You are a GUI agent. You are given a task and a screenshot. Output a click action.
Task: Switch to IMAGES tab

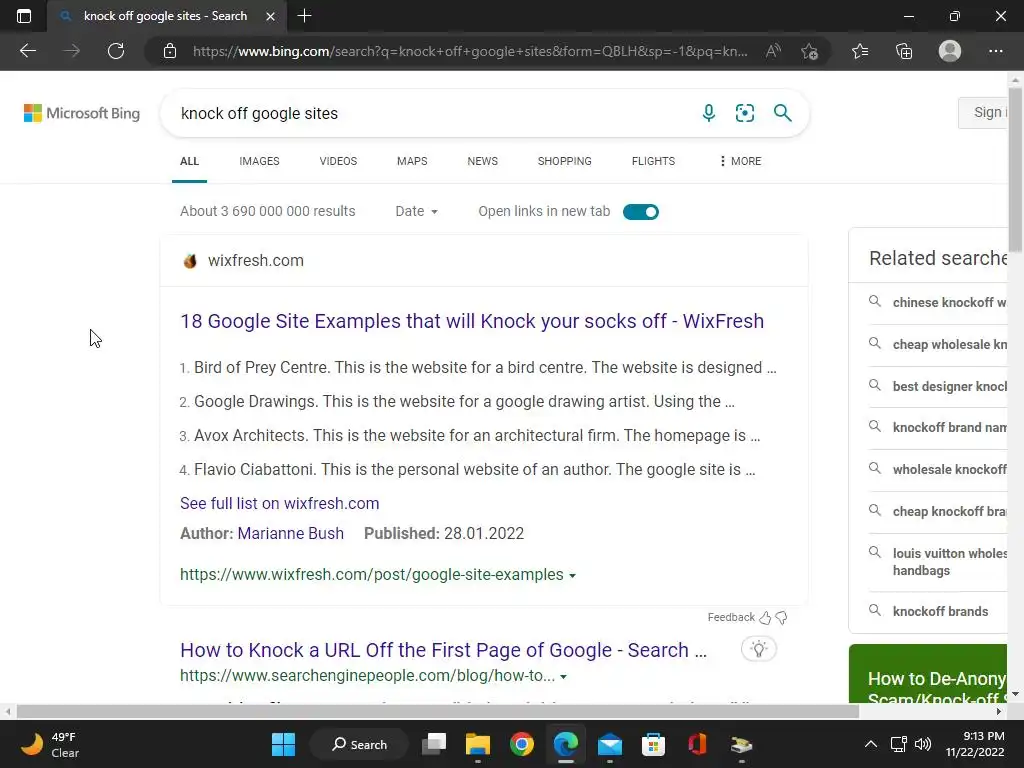click(x=259, y=161)
